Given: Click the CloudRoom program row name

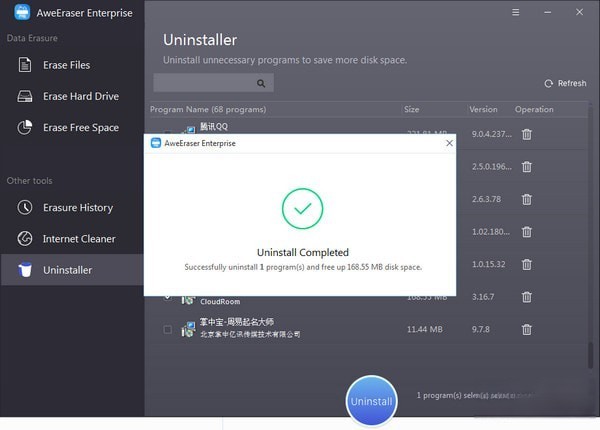Looking at the screenshot, I should (220, 301).
